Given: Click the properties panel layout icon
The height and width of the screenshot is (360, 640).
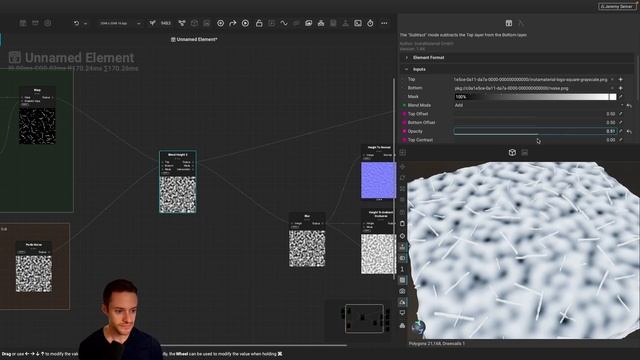Looking at the screenshot, I should (x=509, y=23).
